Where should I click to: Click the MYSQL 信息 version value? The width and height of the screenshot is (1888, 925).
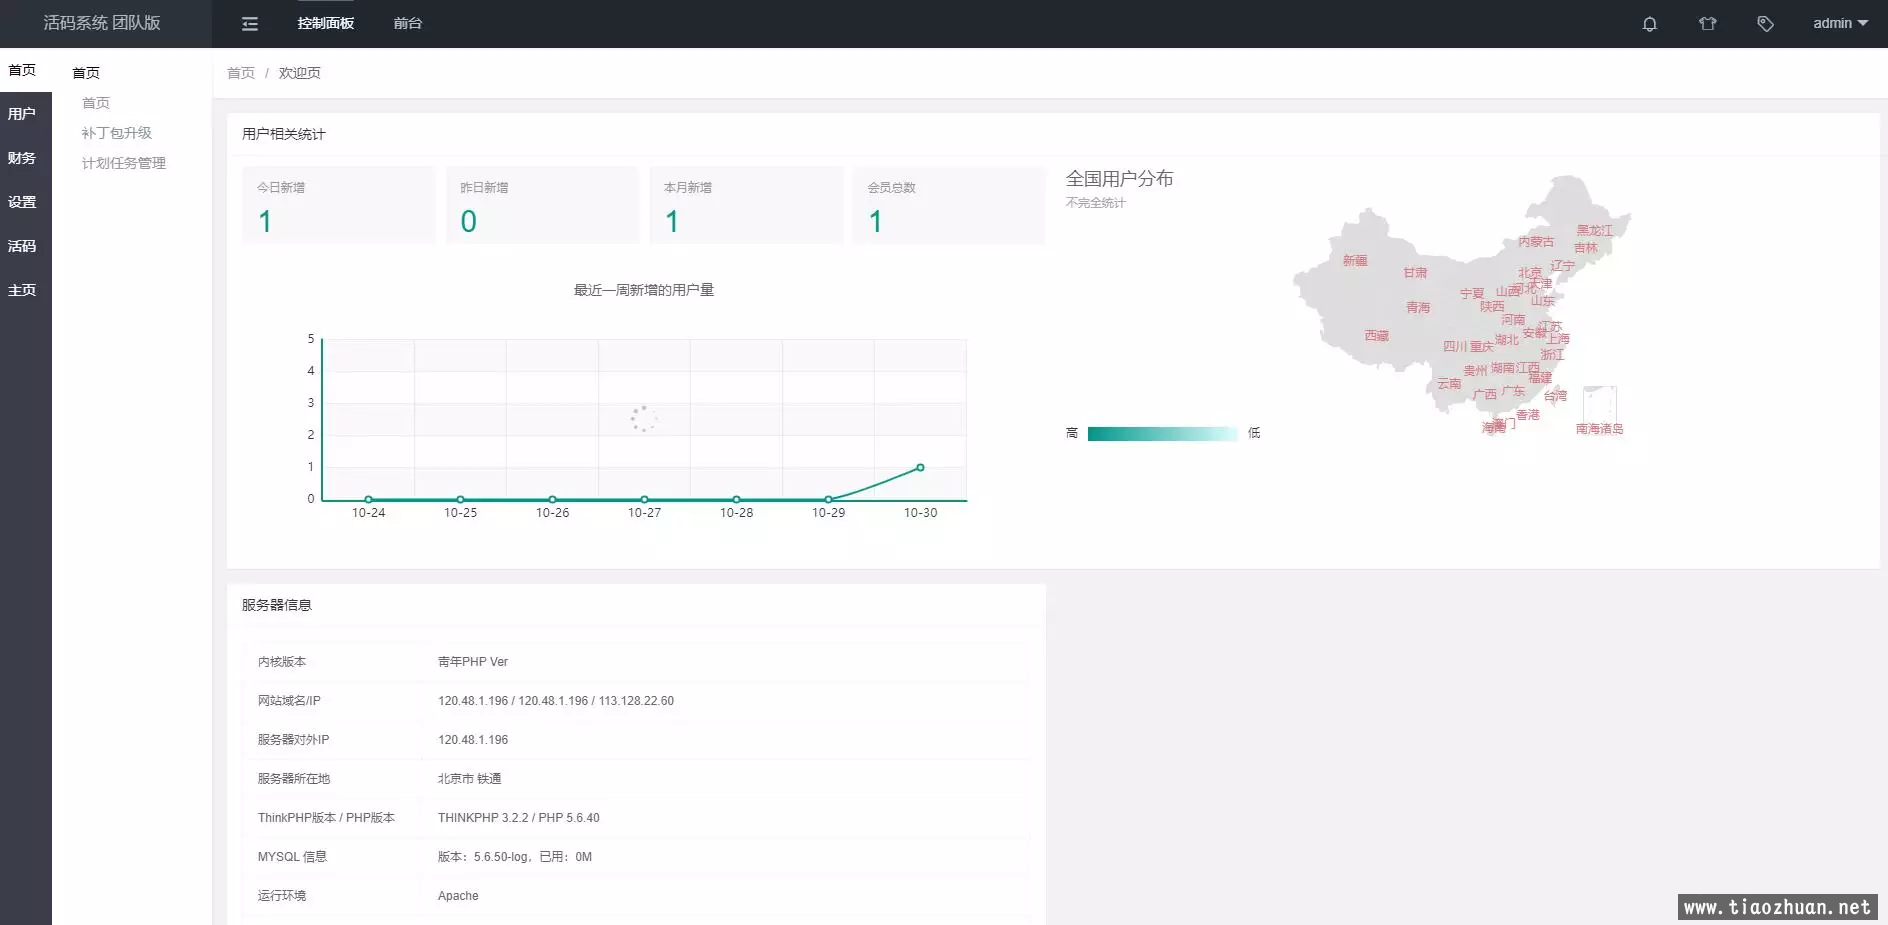click(x=515, y=857)
